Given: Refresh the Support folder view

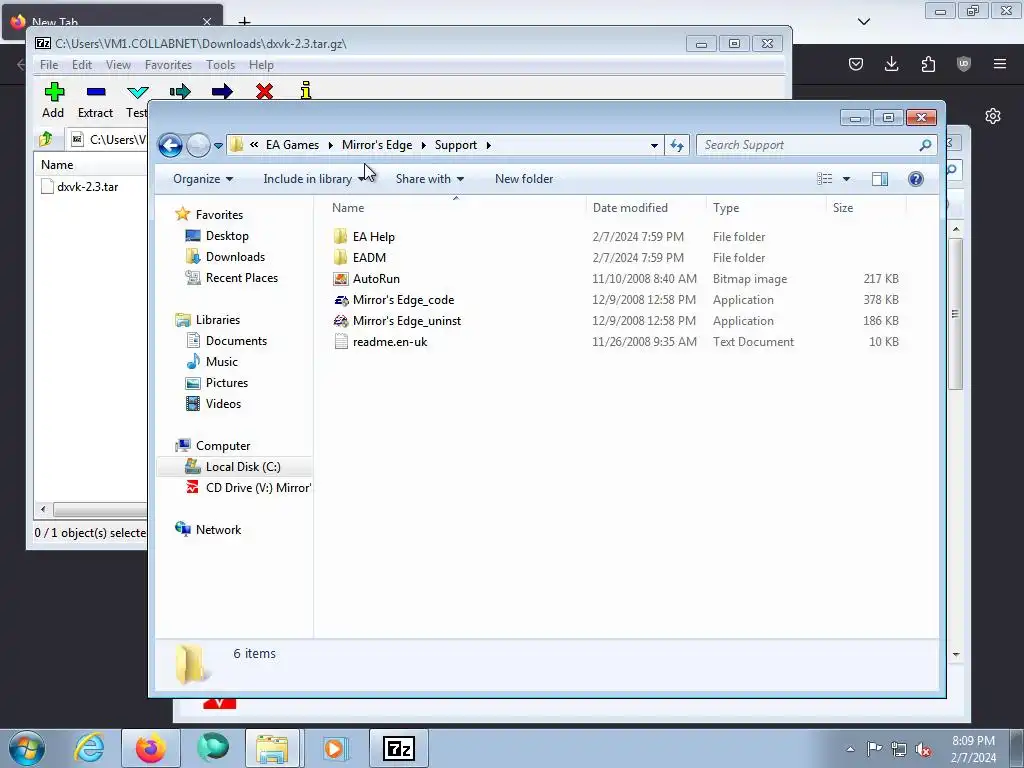Looking at the screenshot, I should (x=677, y=145).
